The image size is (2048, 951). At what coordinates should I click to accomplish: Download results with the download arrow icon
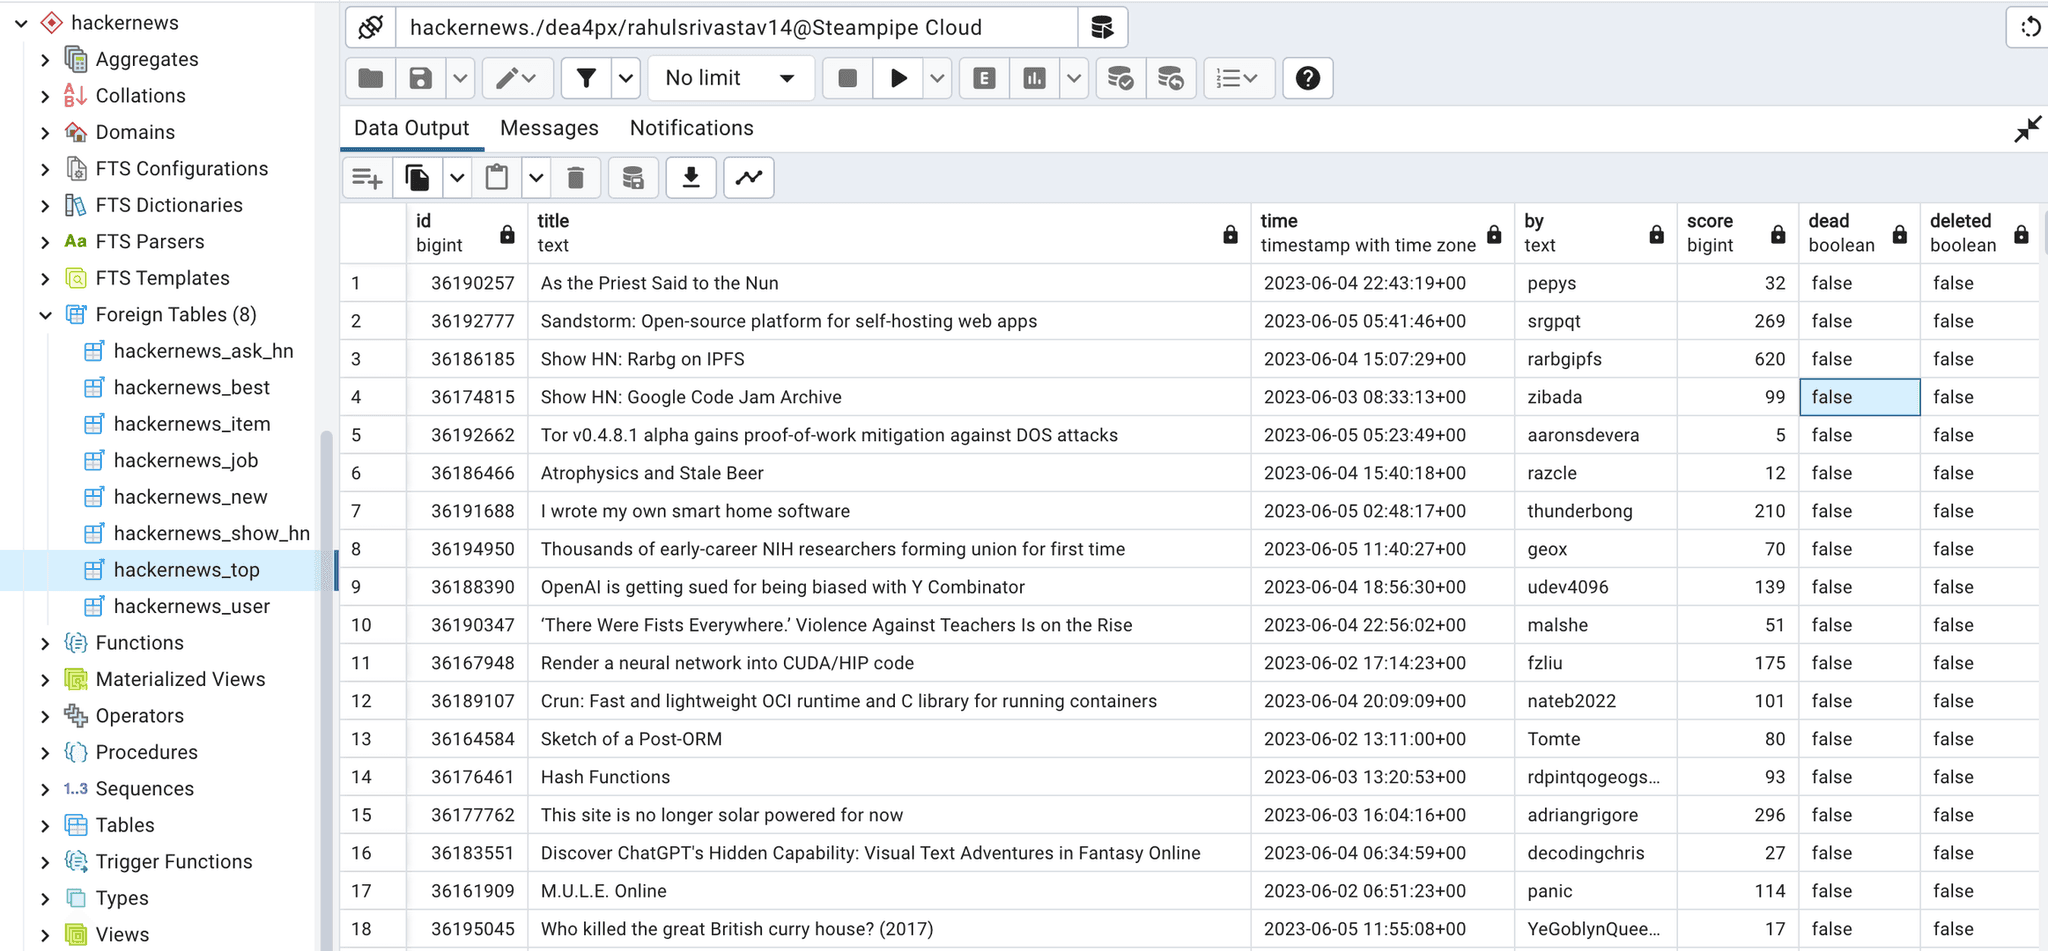click(690, 178)
